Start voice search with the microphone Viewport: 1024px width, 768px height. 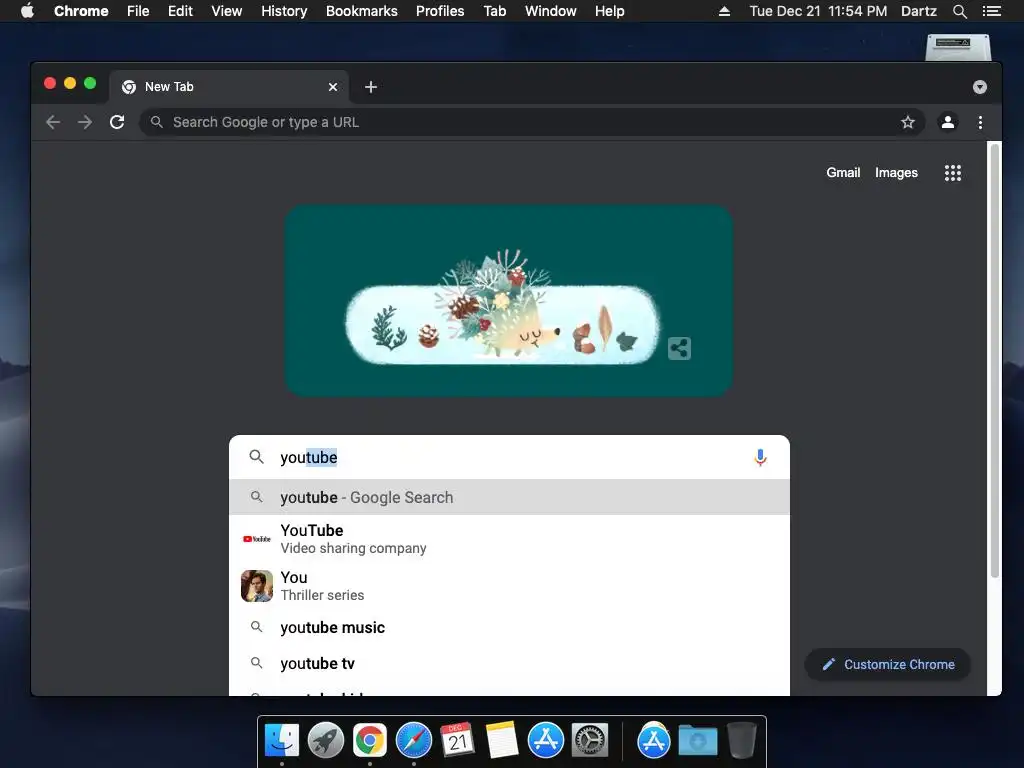point(760,457)
